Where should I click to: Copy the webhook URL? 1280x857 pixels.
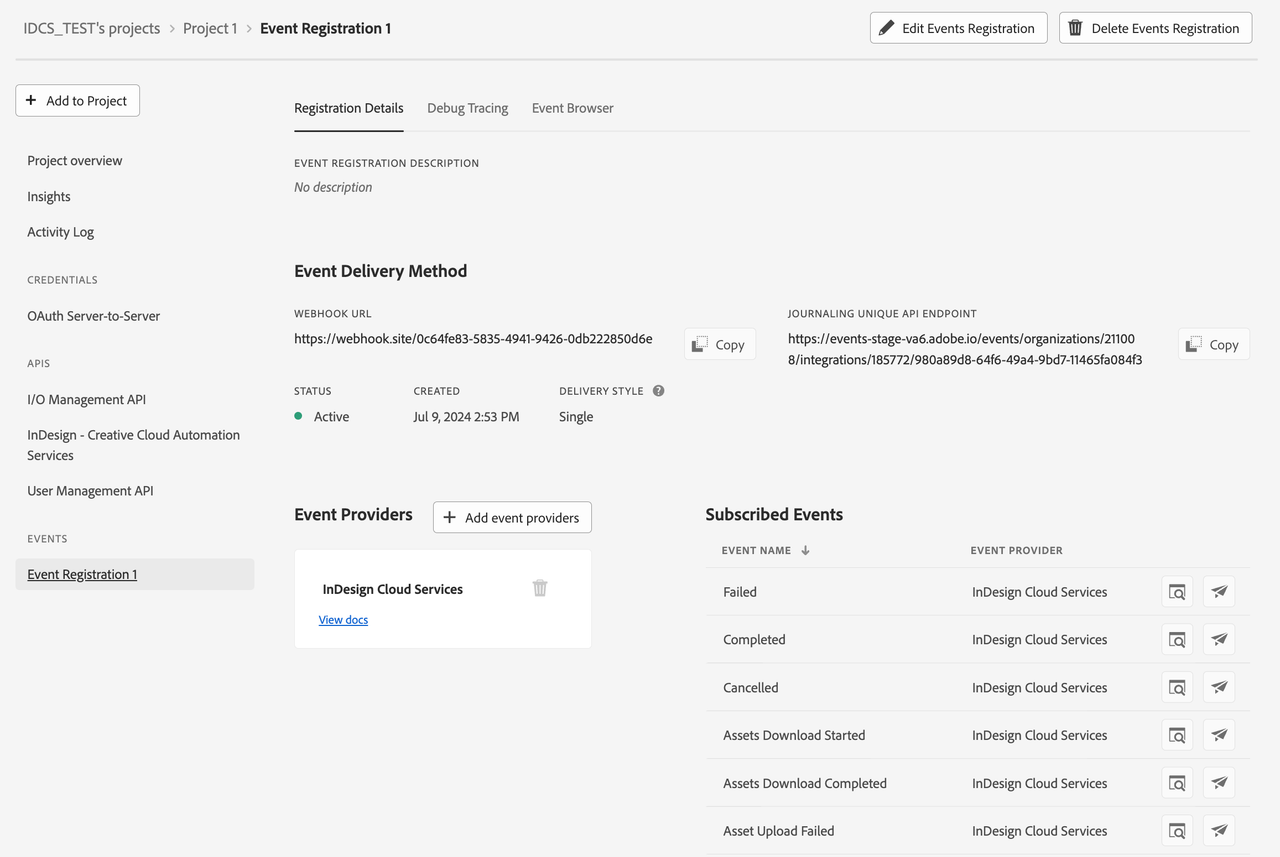click(x=720, y=344)
